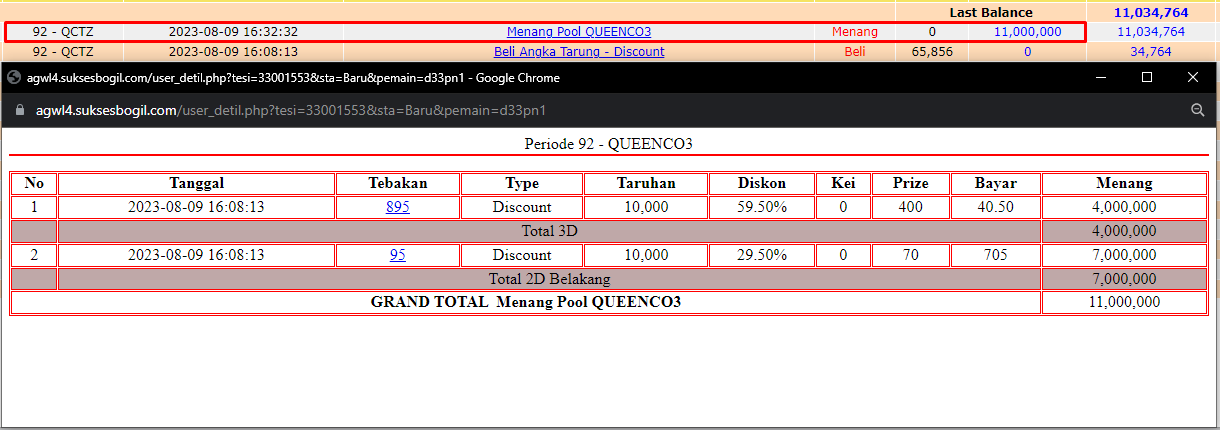Click 59.50% discount cell

click(762, 207)
